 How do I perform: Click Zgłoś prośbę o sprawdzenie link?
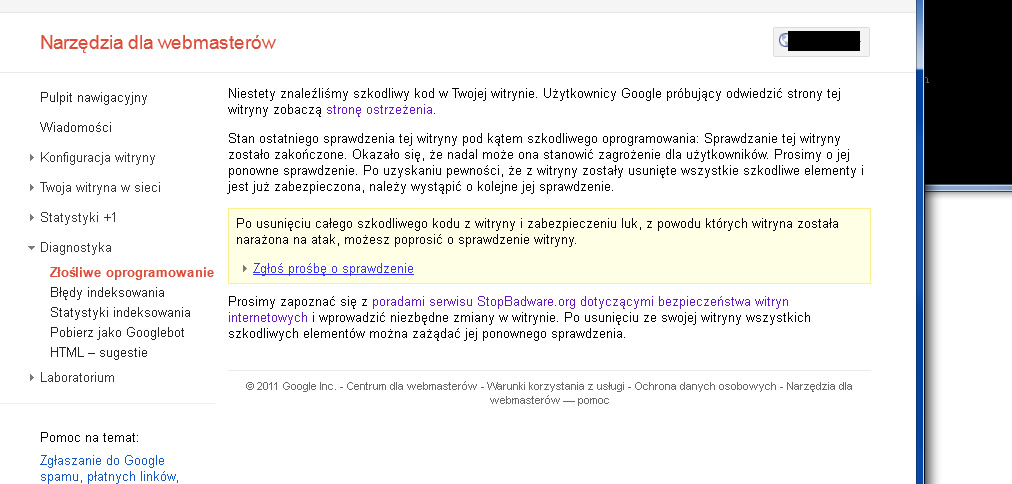click(x=333, y=268)
